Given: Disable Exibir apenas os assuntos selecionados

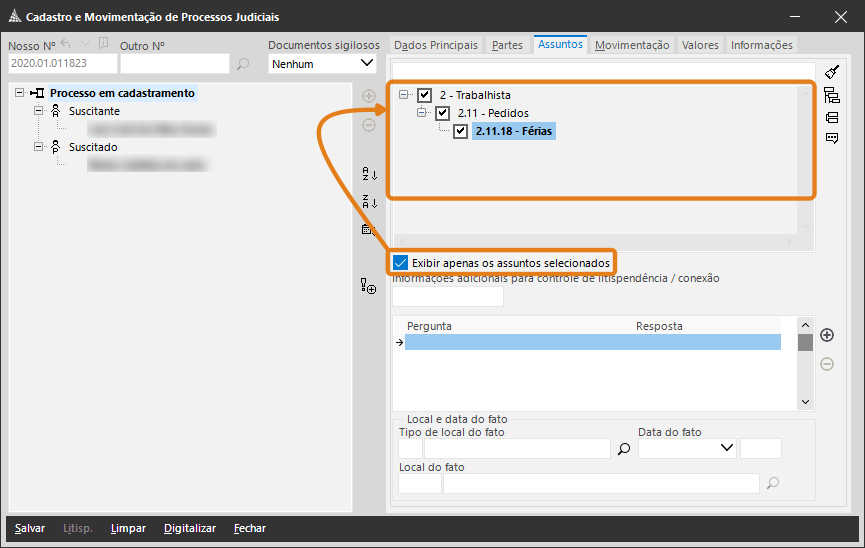Looking at the screenshot, I should click(x=401, y=262).
